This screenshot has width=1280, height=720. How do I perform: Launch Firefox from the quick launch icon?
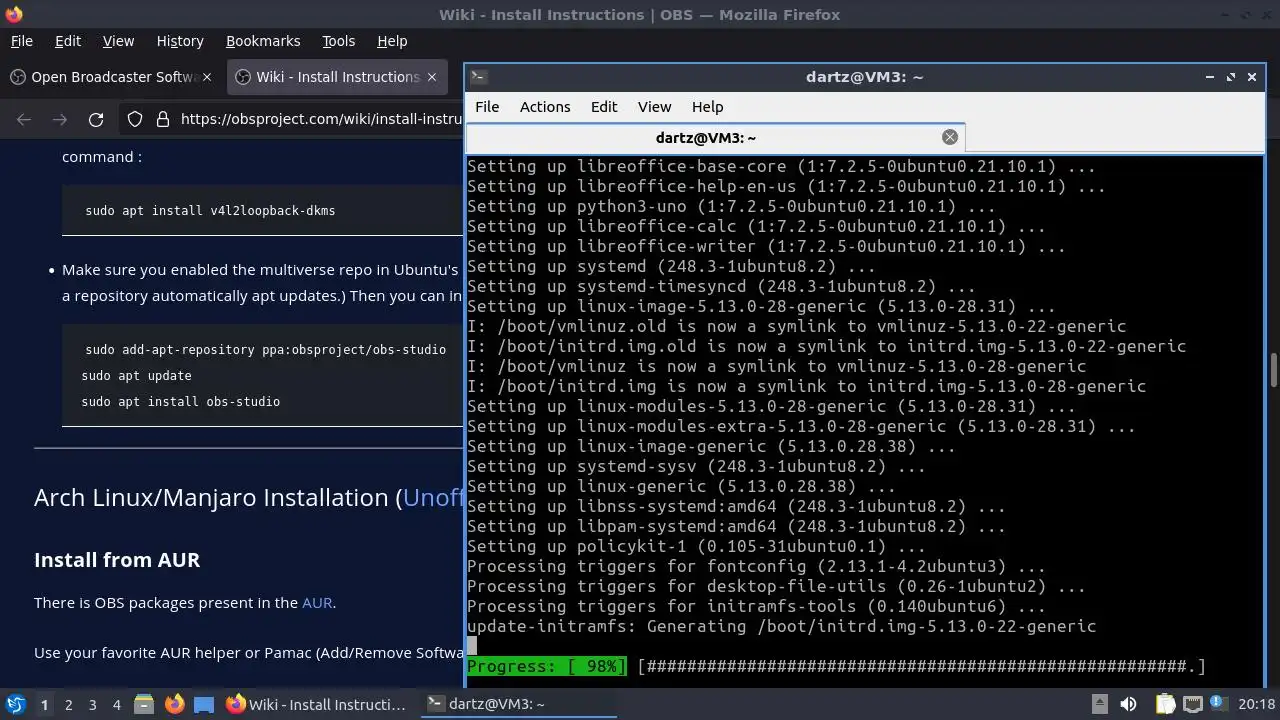174,704
